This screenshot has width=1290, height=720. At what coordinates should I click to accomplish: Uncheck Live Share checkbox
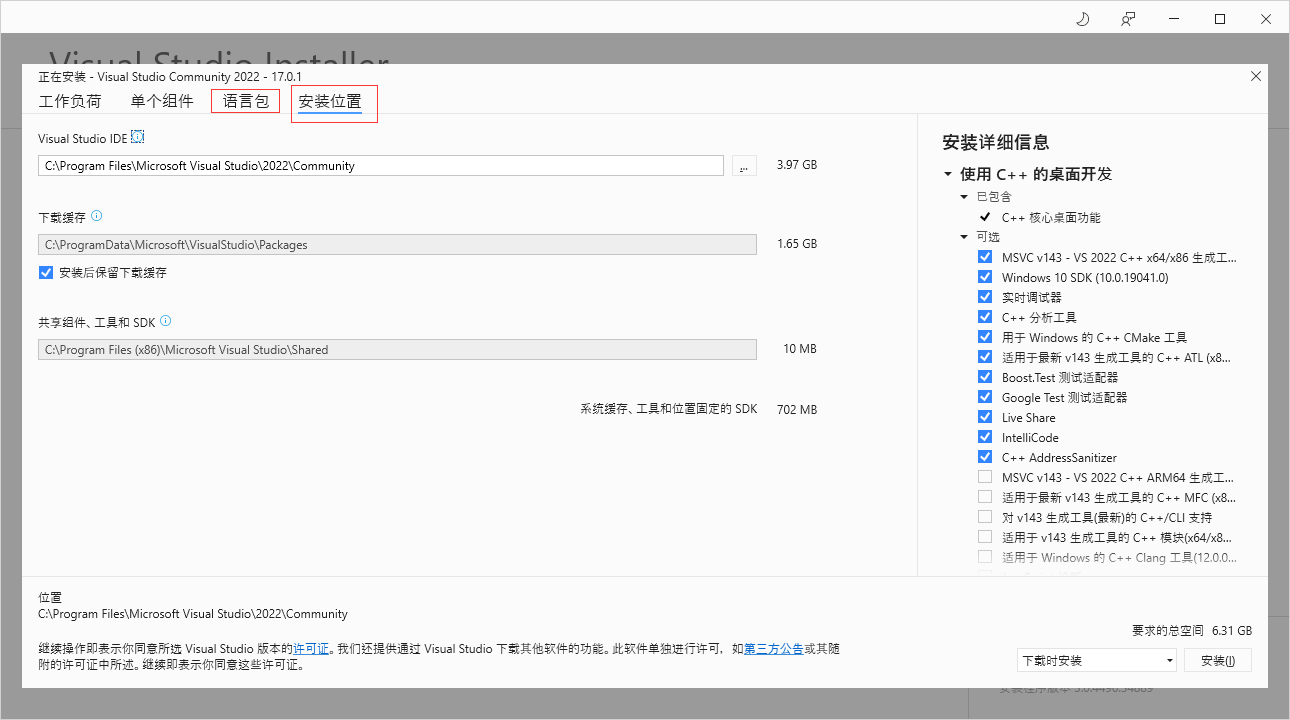pos(985,417)
